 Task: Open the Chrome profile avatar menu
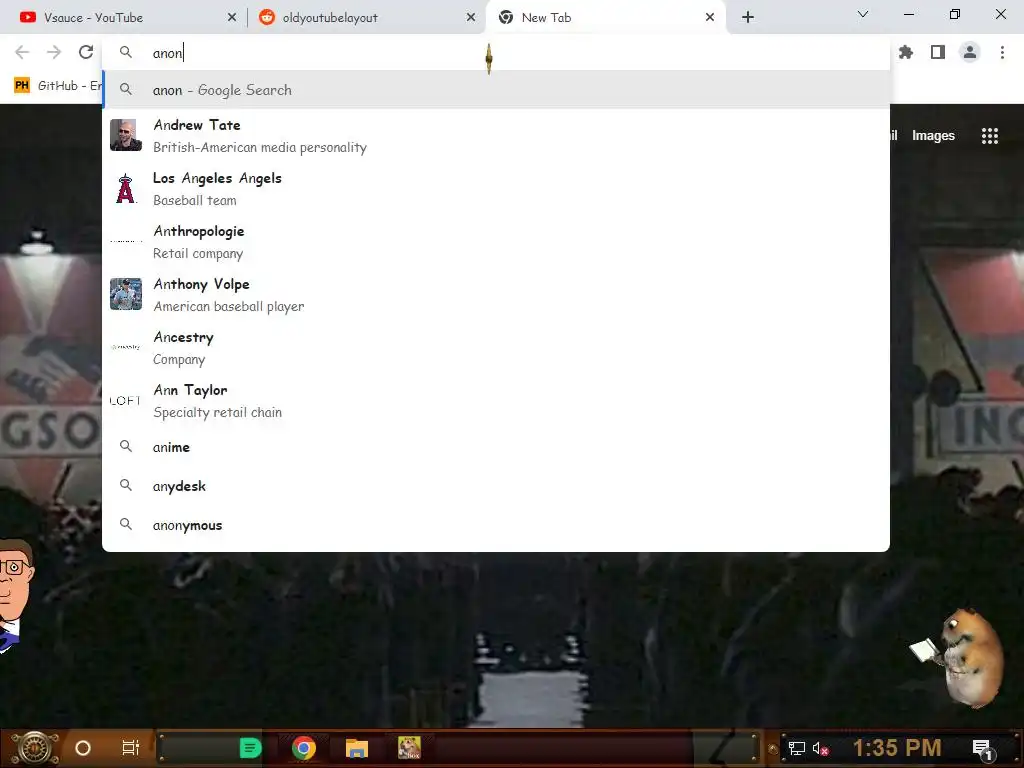(970, 52)
